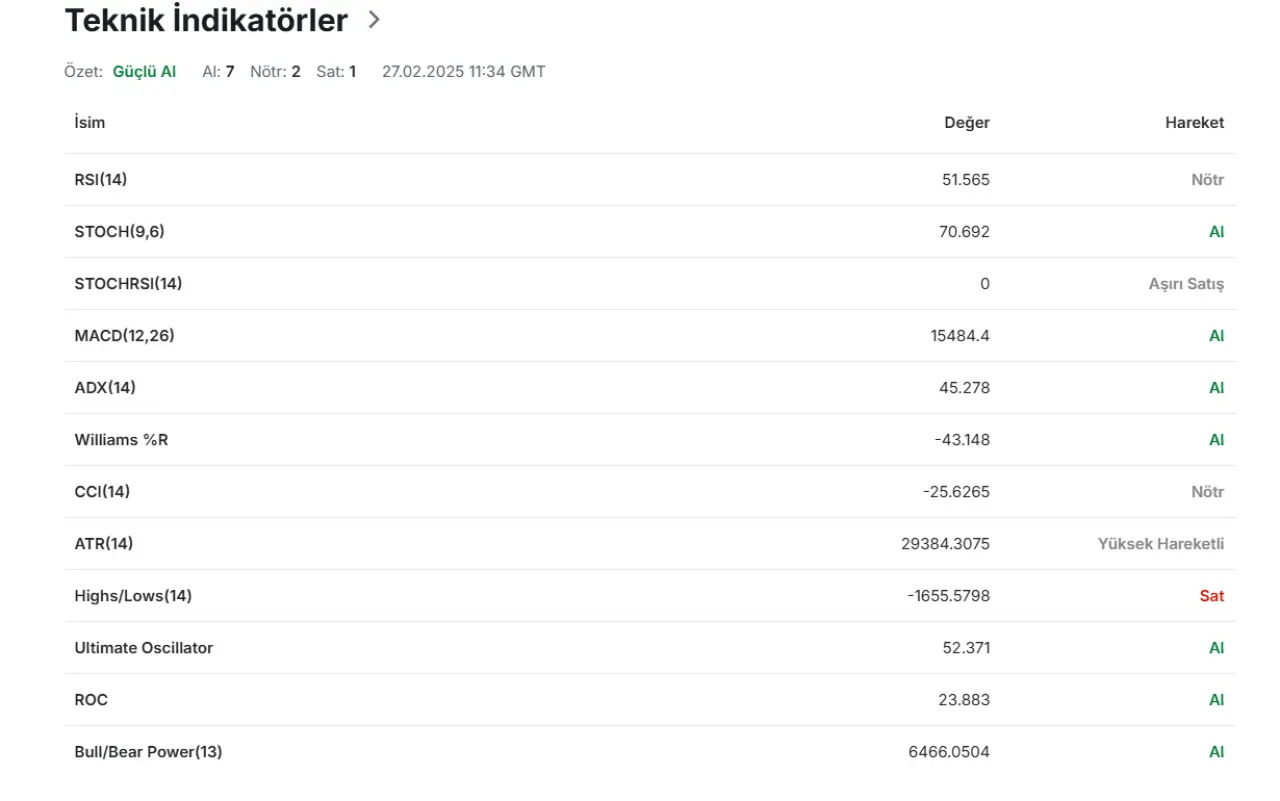Image resolution: width=1280 pixels, height=801 pixels.
Task: Select the Williams %R row
Action: pyautogui.click(x=121, y=440)
